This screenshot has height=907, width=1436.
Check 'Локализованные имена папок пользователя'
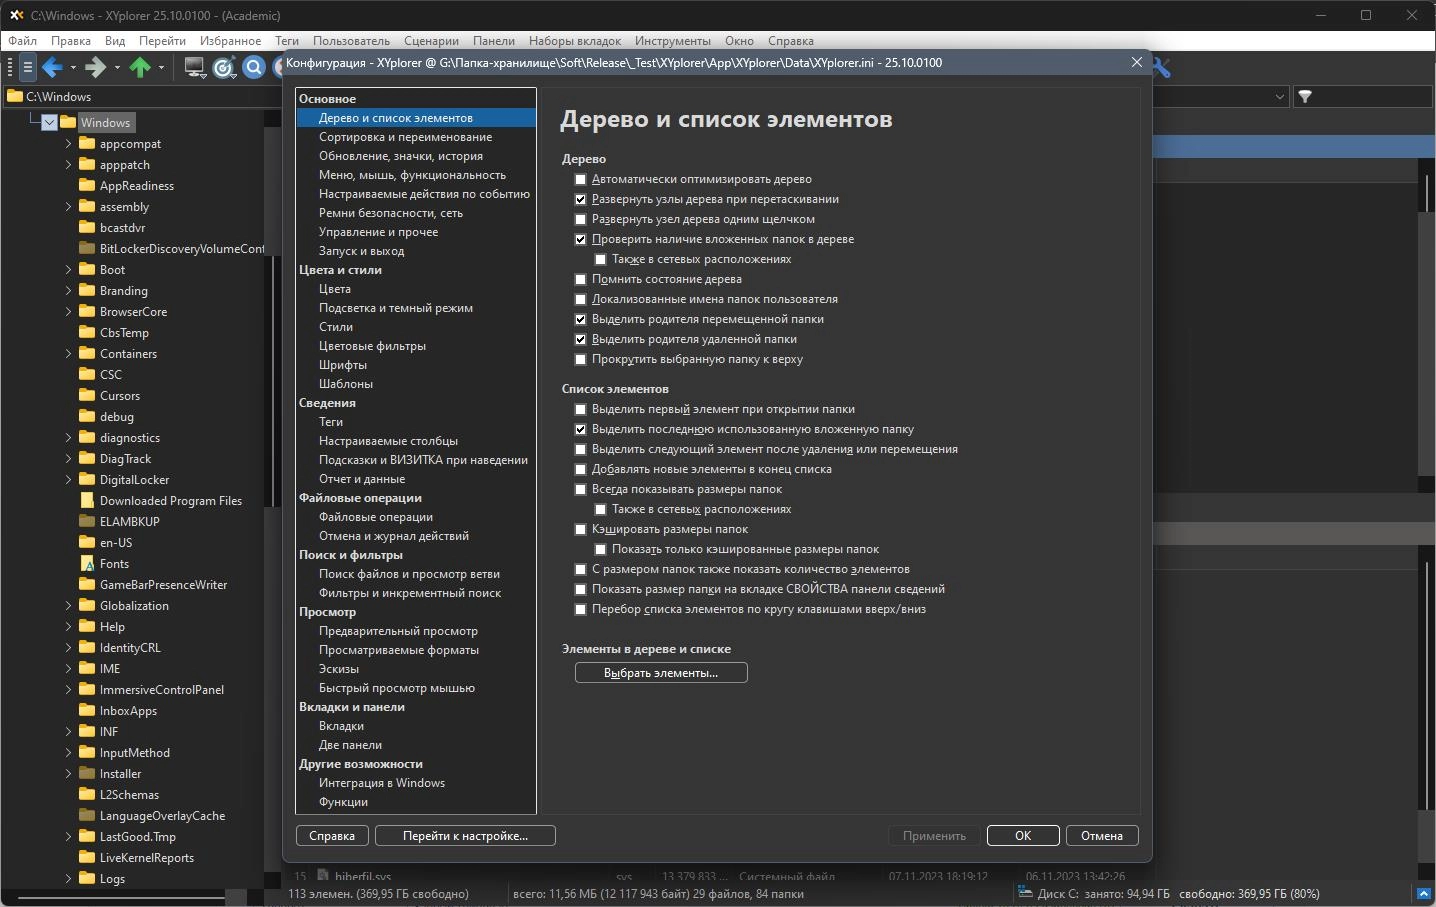580,299
